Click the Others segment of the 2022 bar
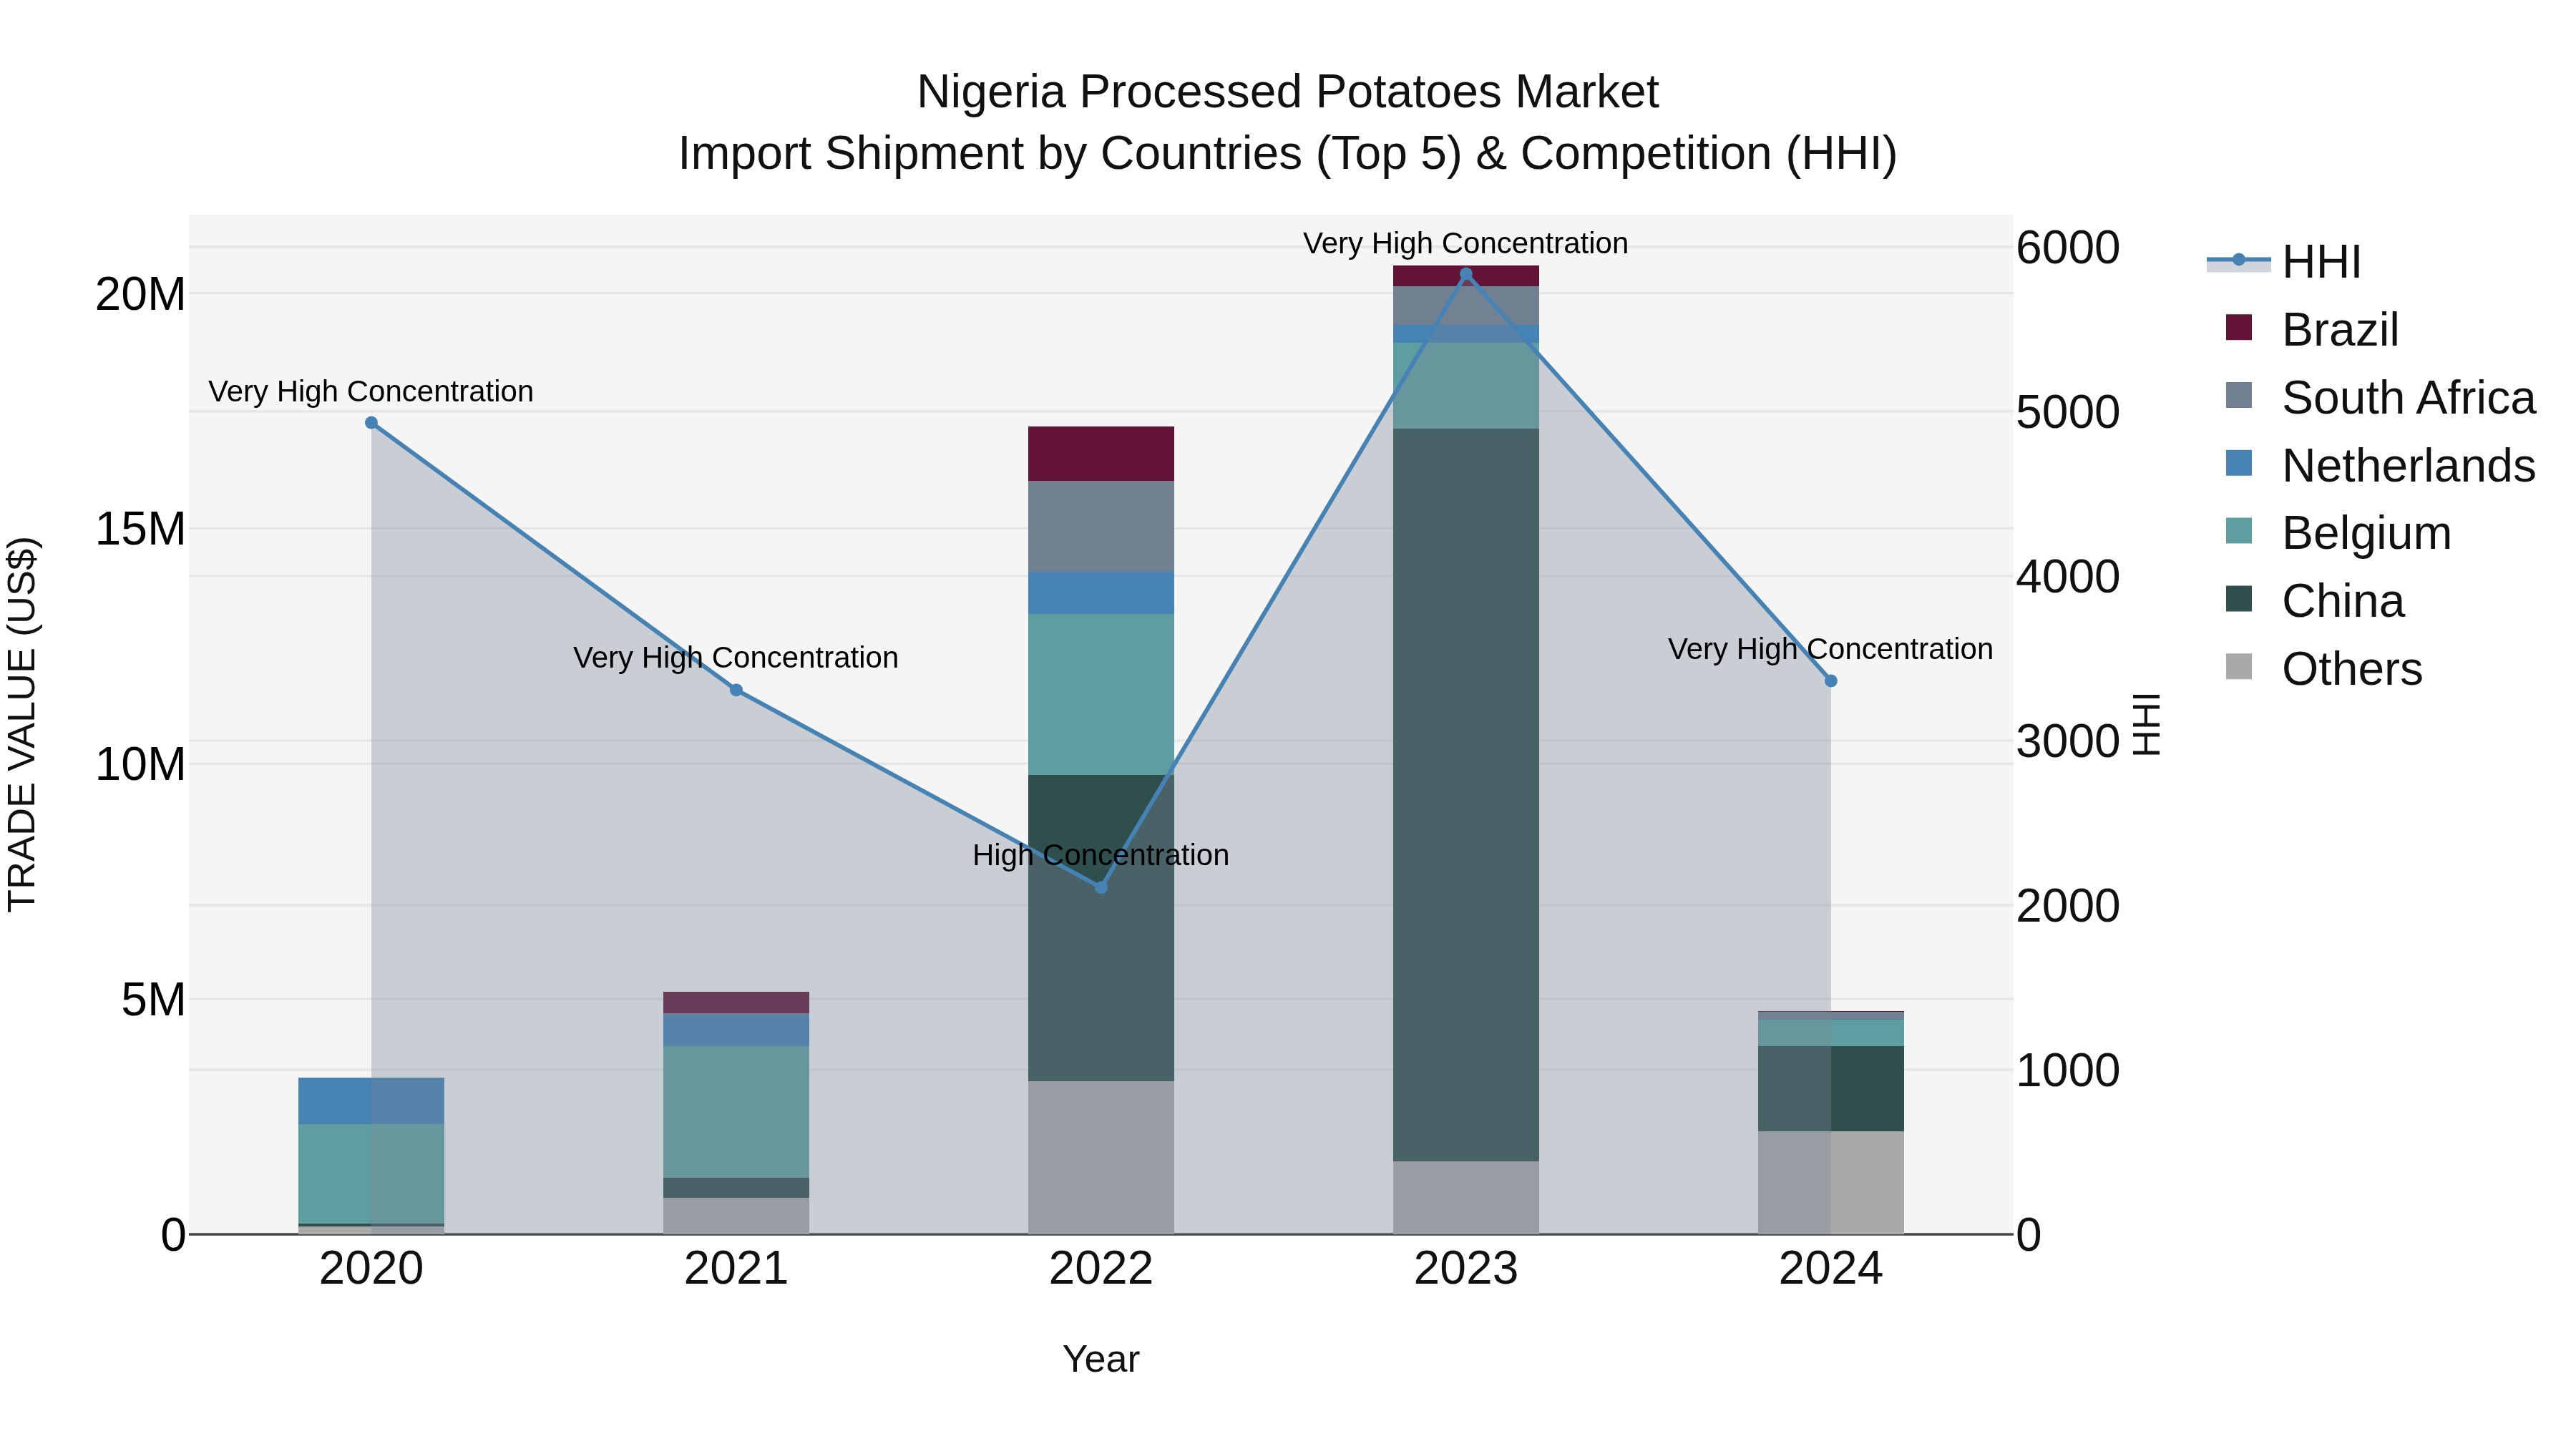 pyautogui.click(x=1101, y=1157)
